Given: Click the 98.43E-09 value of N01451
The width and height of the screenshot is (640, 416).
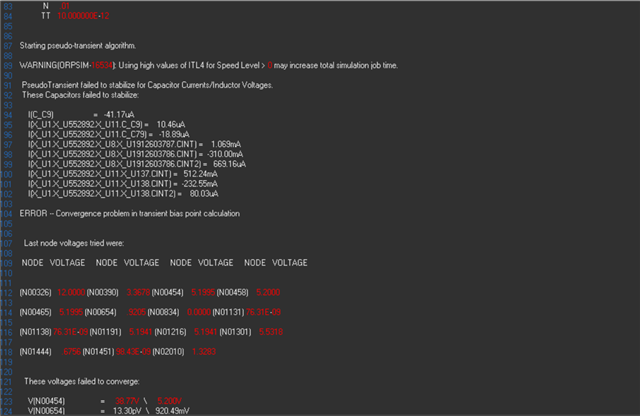Looking at the screenshot, I should pyautogui.click(x=133, y=351).
